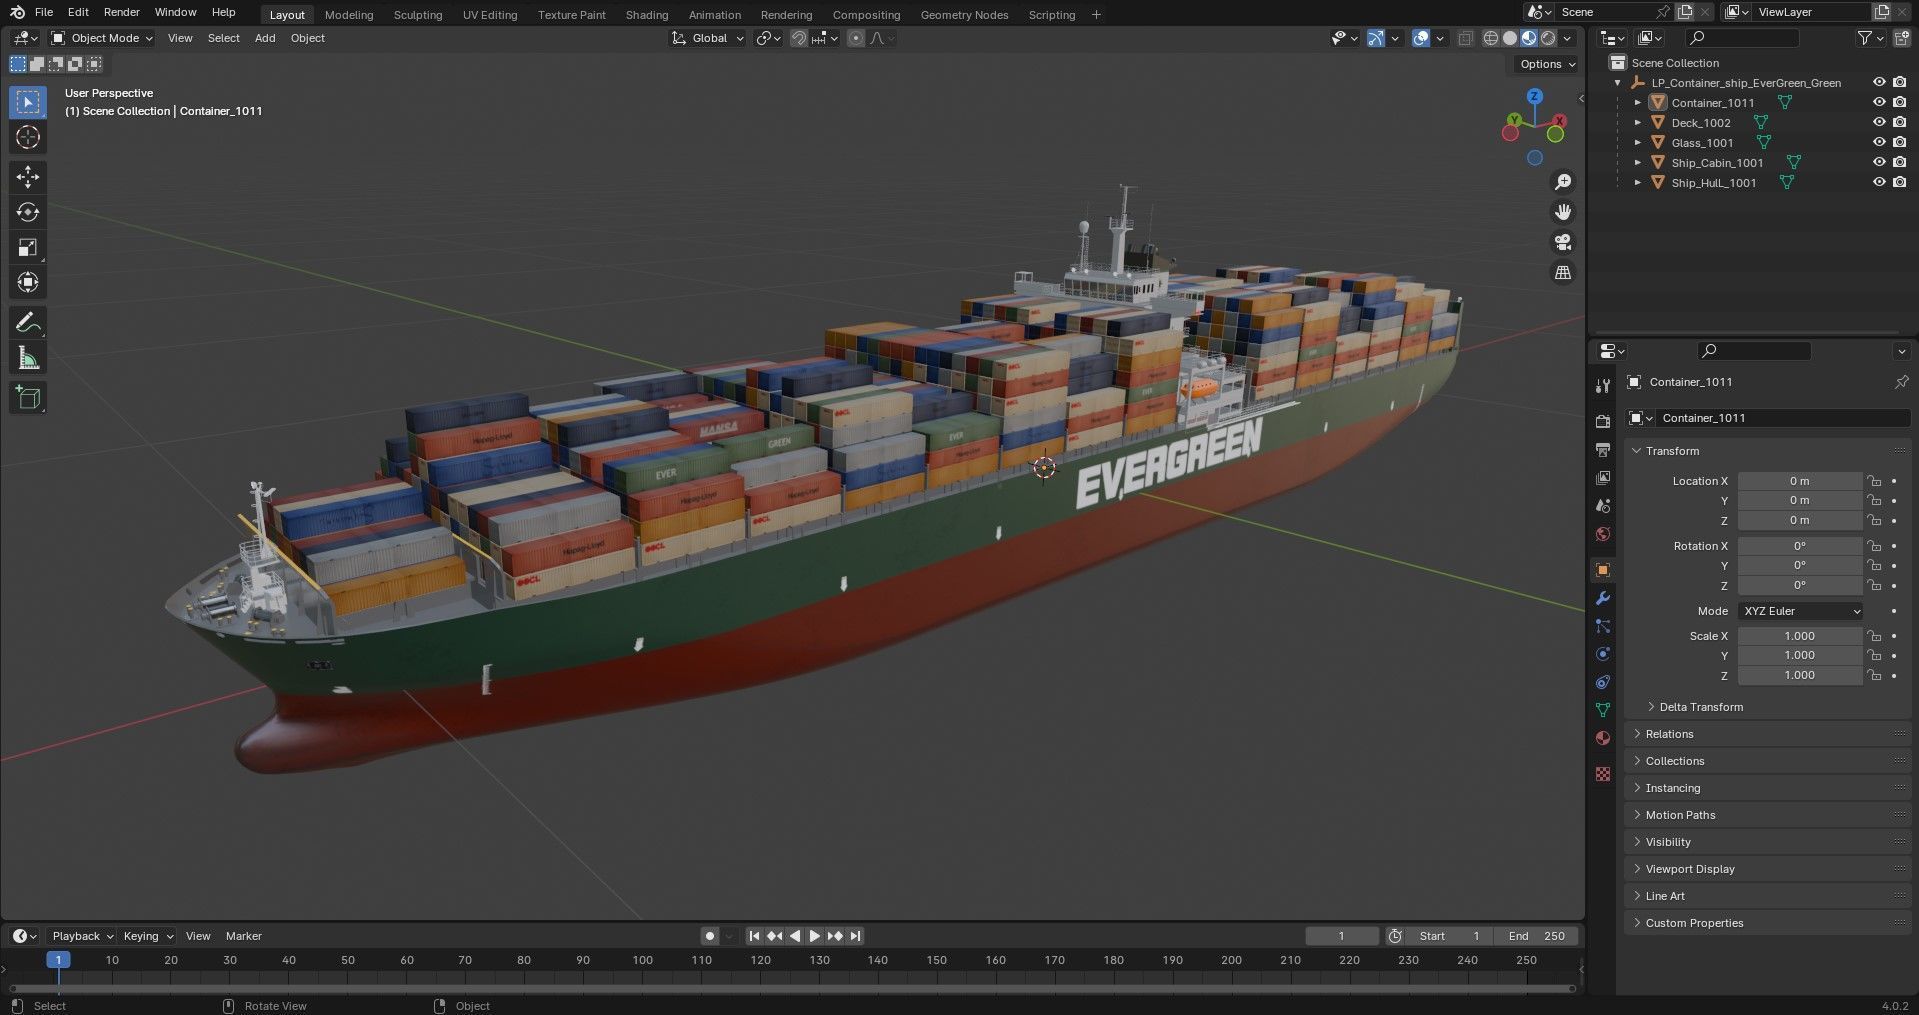Click the Rotation Z value field

(x=1800, y=585)
